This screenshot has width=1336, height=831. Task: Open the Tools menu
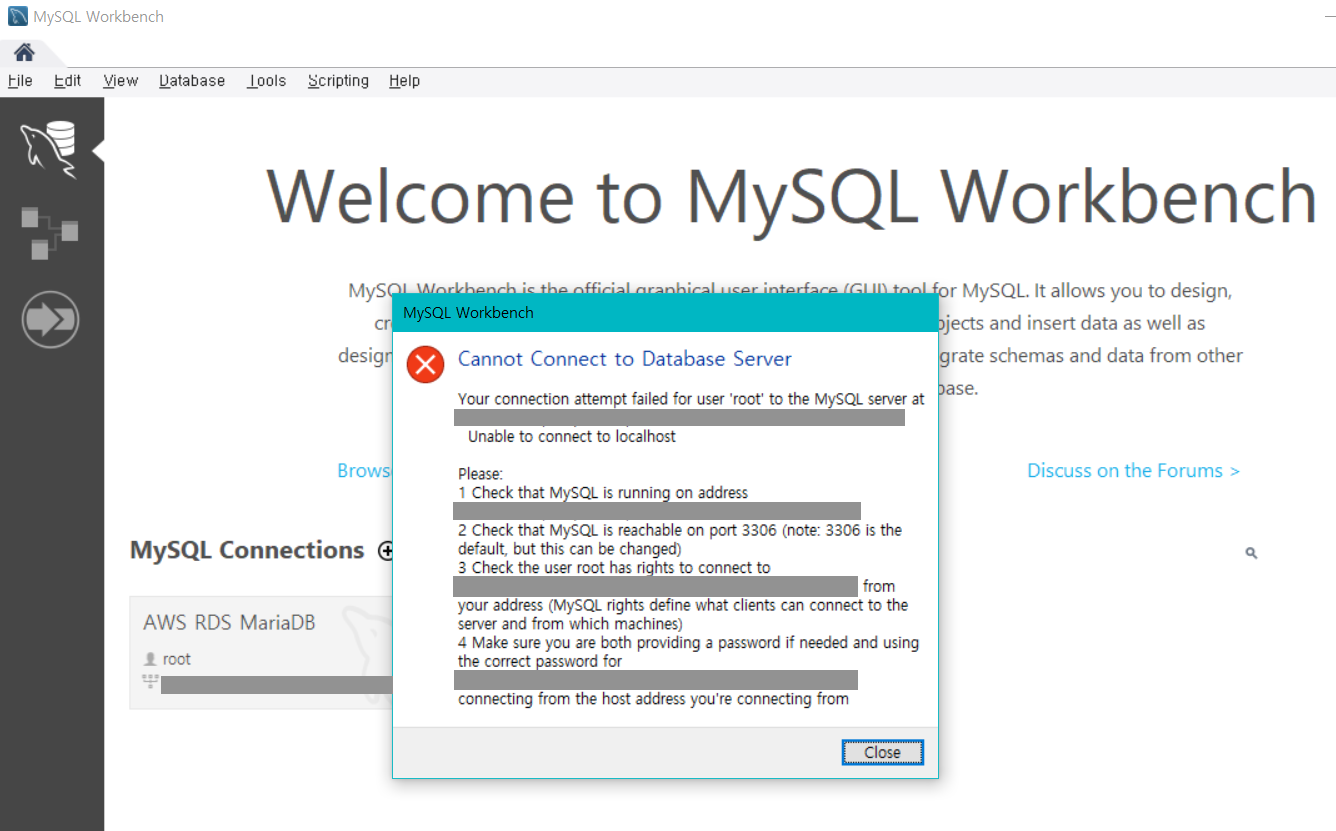[x=266, y=81]
